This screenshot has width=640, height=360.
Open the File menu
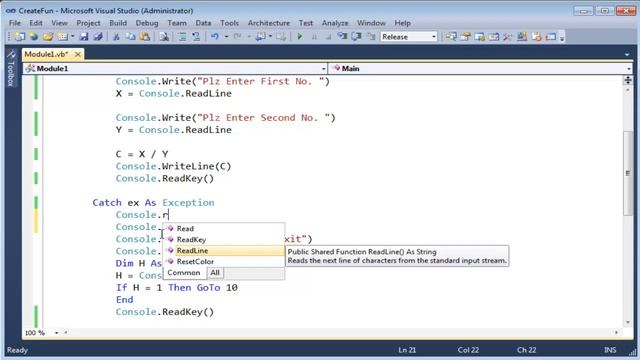click(x=15, y=23)
